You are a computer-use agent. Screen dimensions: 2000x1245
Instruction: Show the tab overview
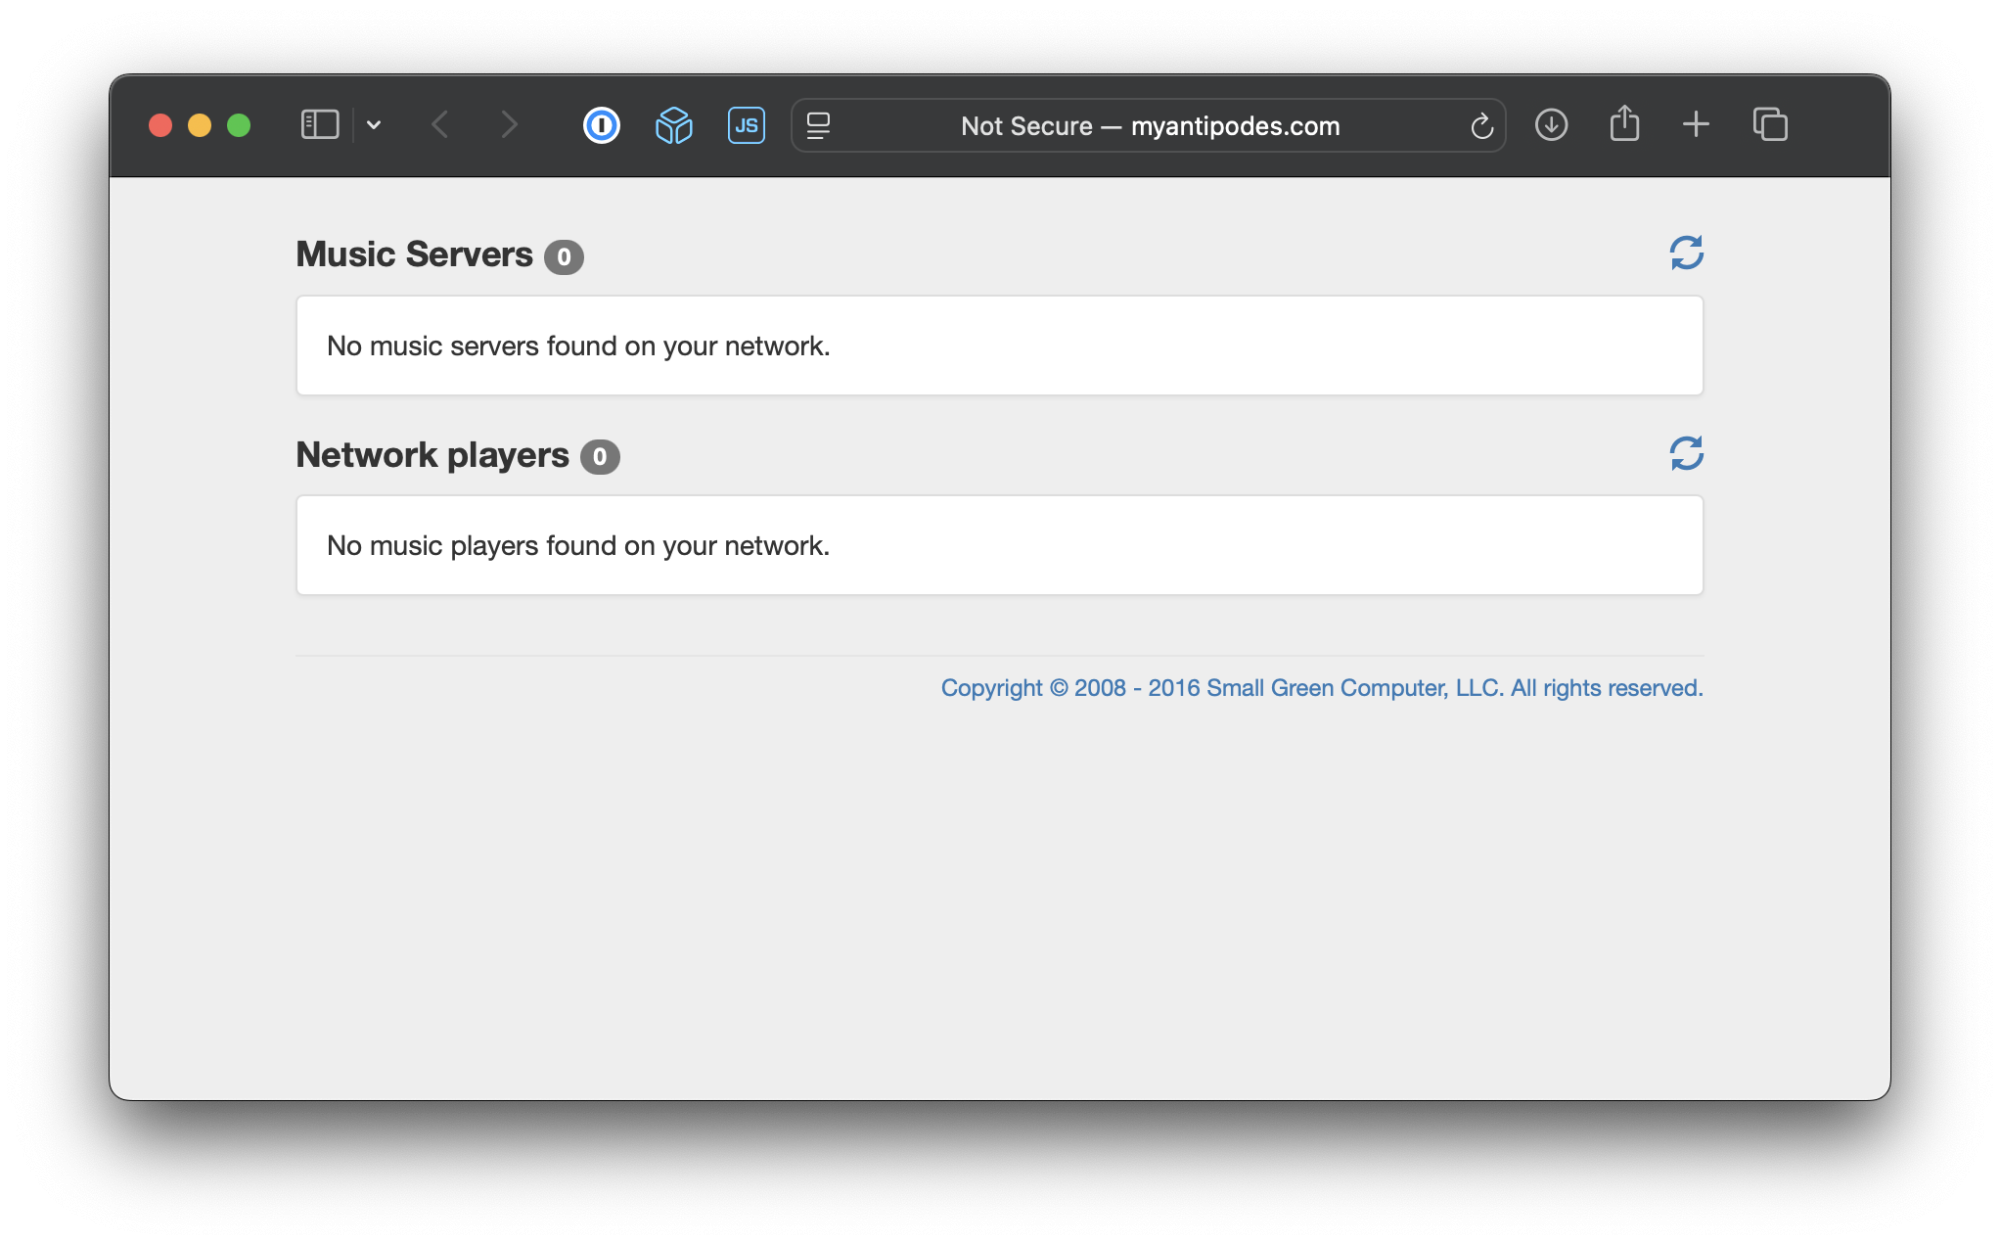(x=1769, y=125)
